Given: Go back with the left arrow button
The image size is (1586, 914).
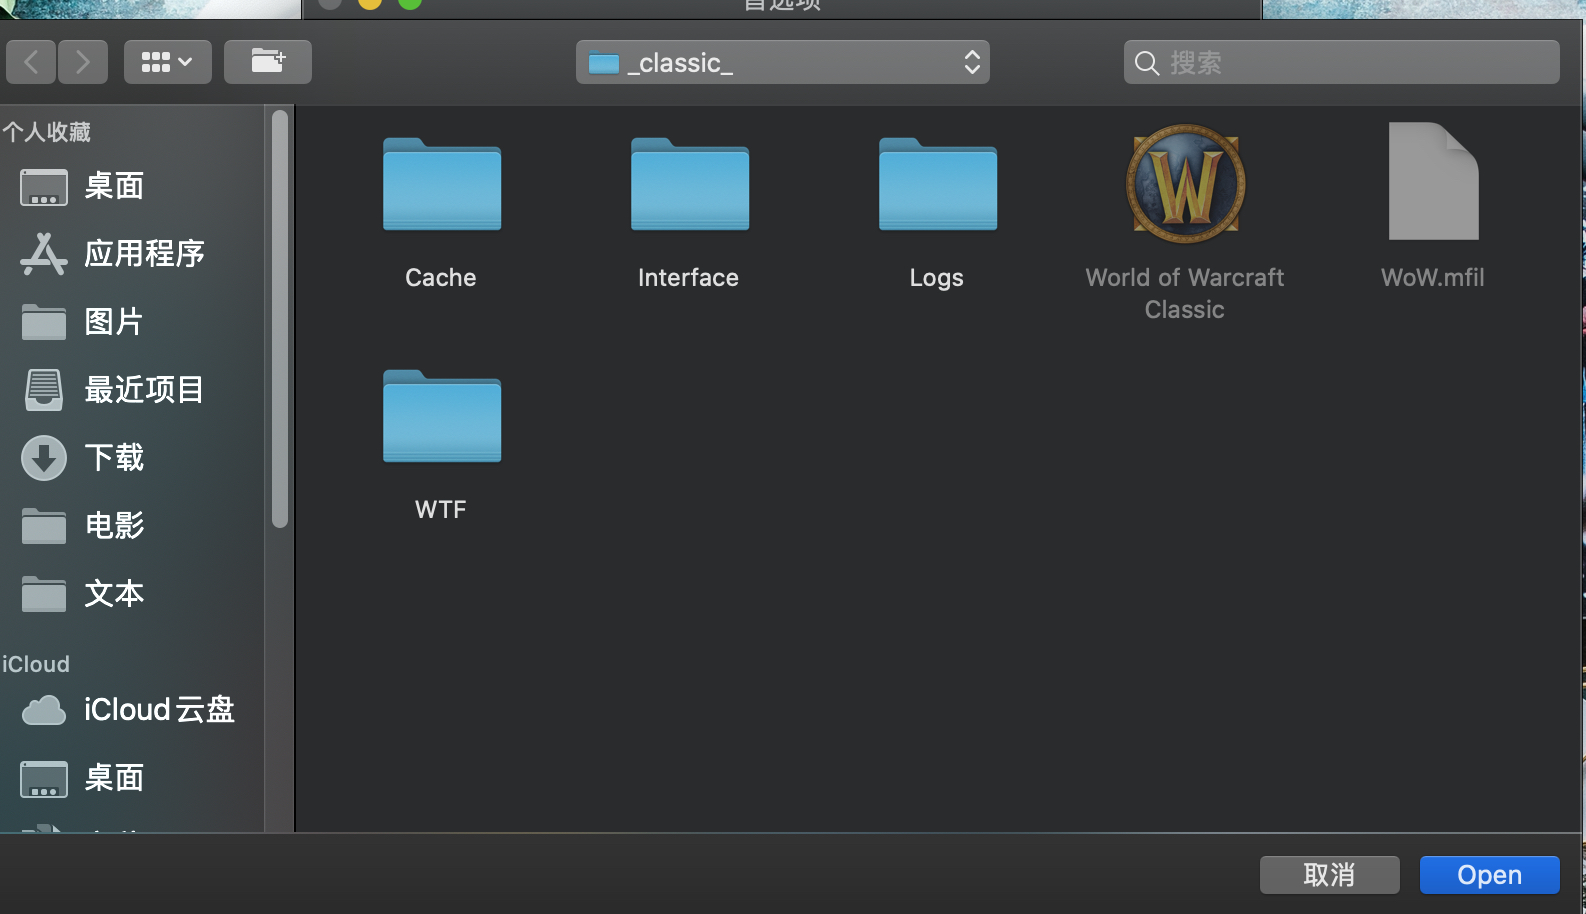Looking at the screenshot, I should 31,62.
